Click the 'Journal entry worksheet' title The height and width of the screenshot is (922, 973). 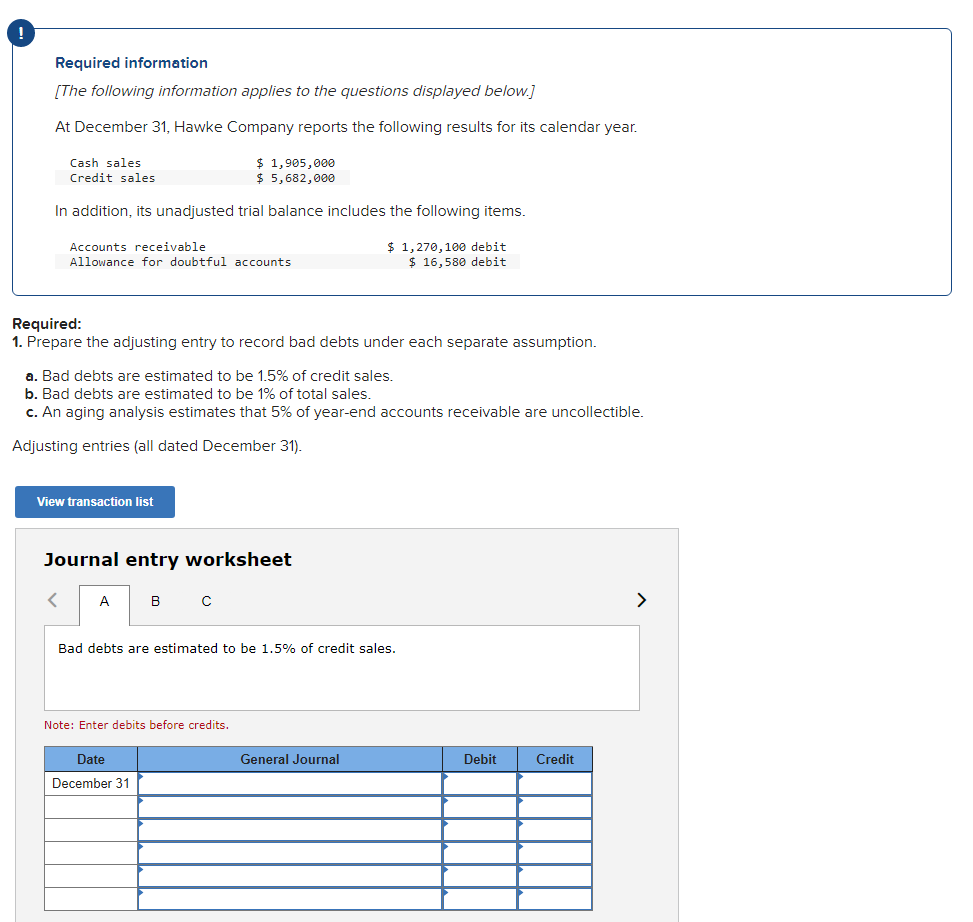pyautogui.click(x=168, y=560)
